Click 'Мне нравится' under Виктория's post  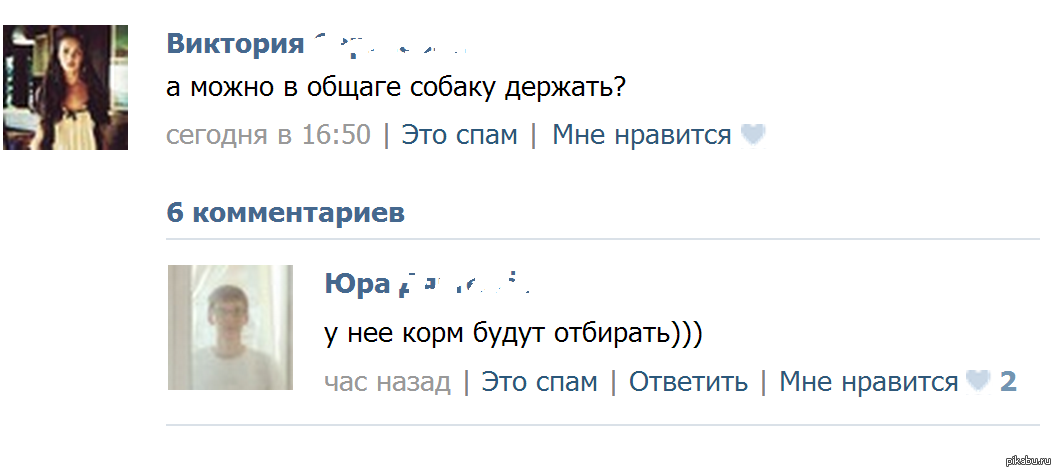641,135
